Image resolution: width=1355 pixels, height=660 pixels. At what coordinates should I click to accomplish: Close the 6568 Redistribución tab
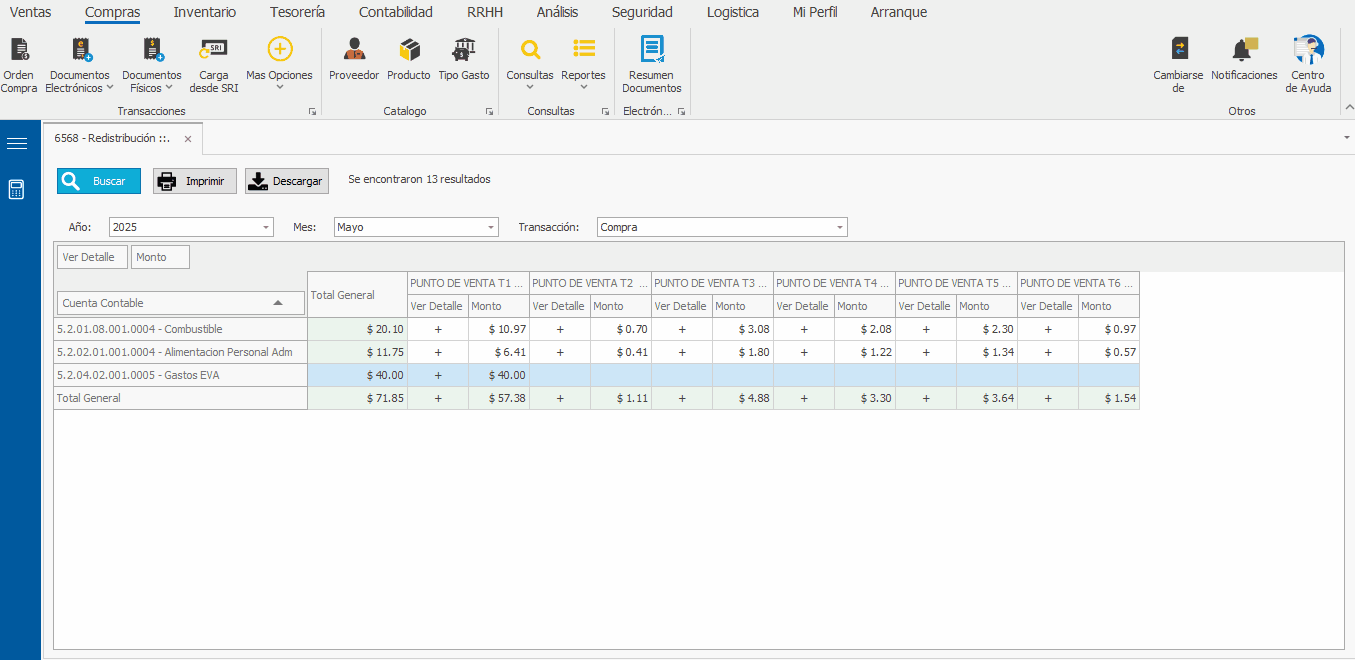click(x=187, y=139)
